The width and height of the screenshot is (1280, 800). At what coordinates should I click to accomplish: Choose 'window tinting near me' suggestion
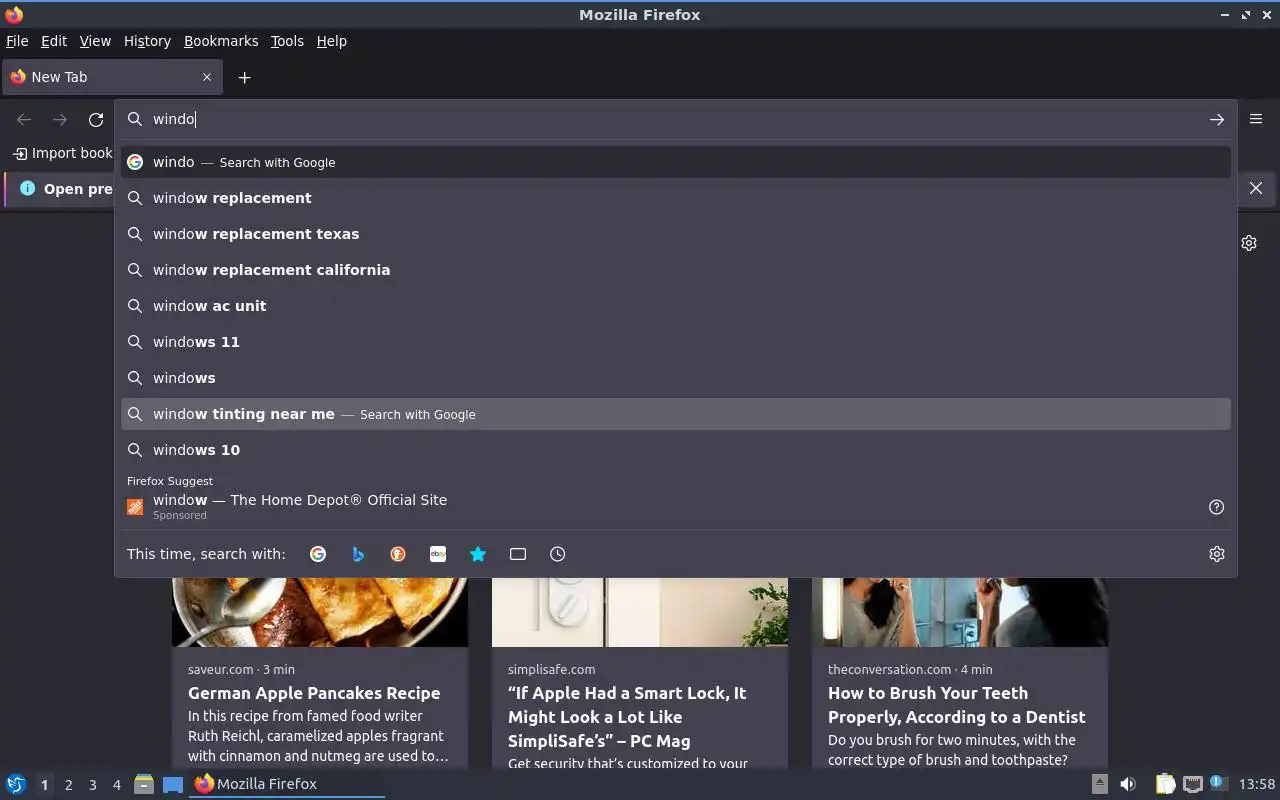click(676, 414)
